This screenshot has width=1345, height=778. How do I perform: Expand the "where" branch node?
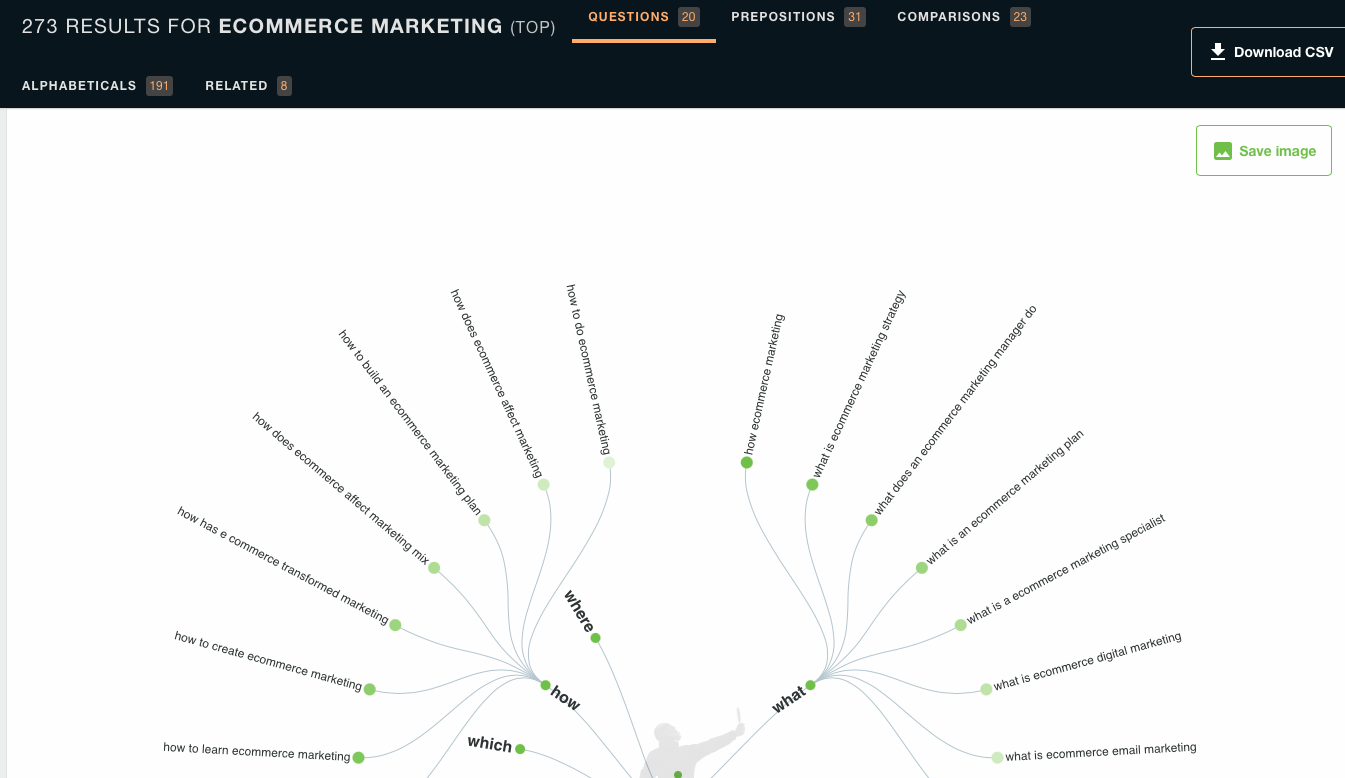(595, 638)
